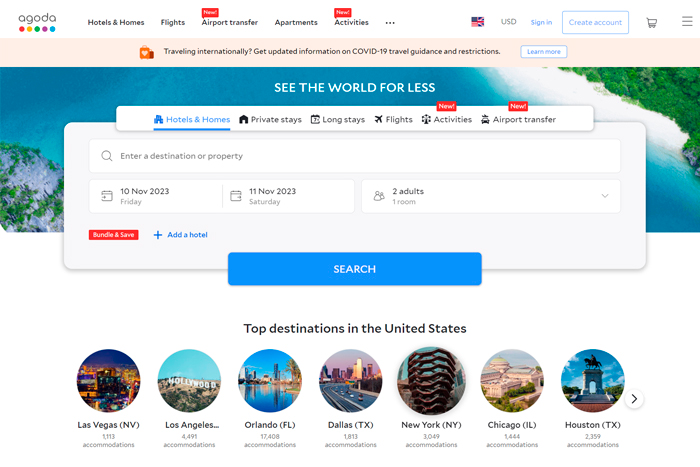The width and height of the screenshot is (700, 467).
Task: Click the "New York (NY)" label
Action: [431, 425]
